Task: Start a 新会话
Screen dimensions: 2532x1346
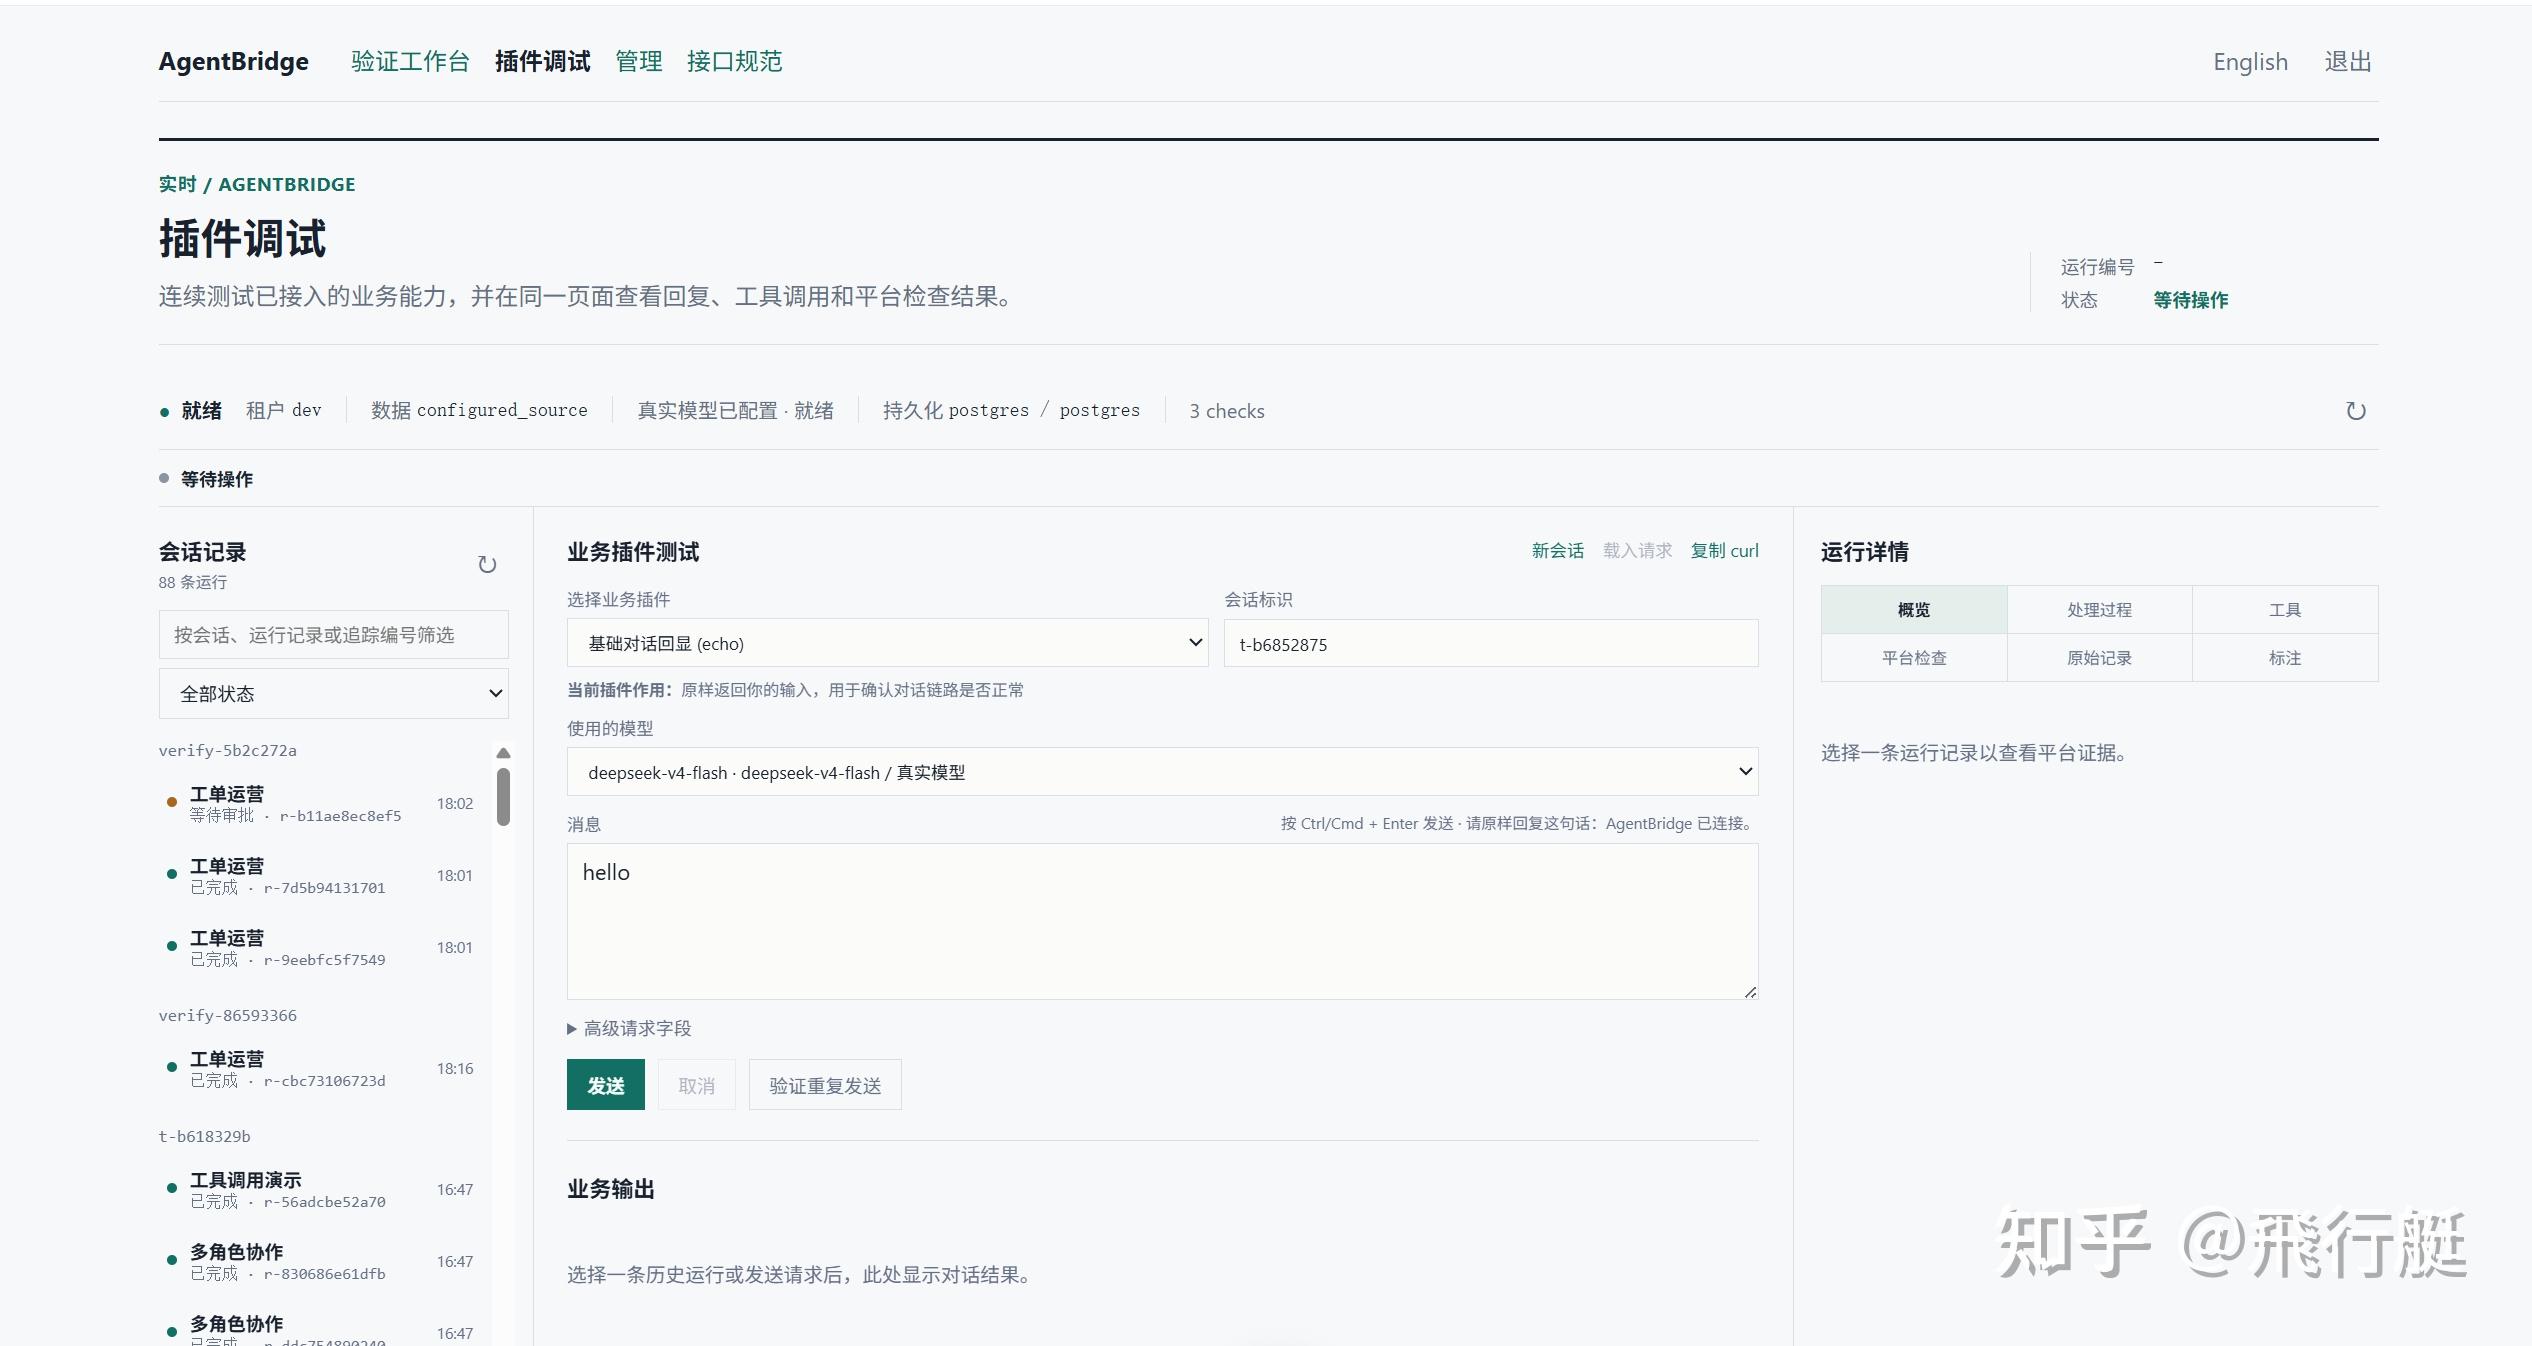Action: [1558, 551]
